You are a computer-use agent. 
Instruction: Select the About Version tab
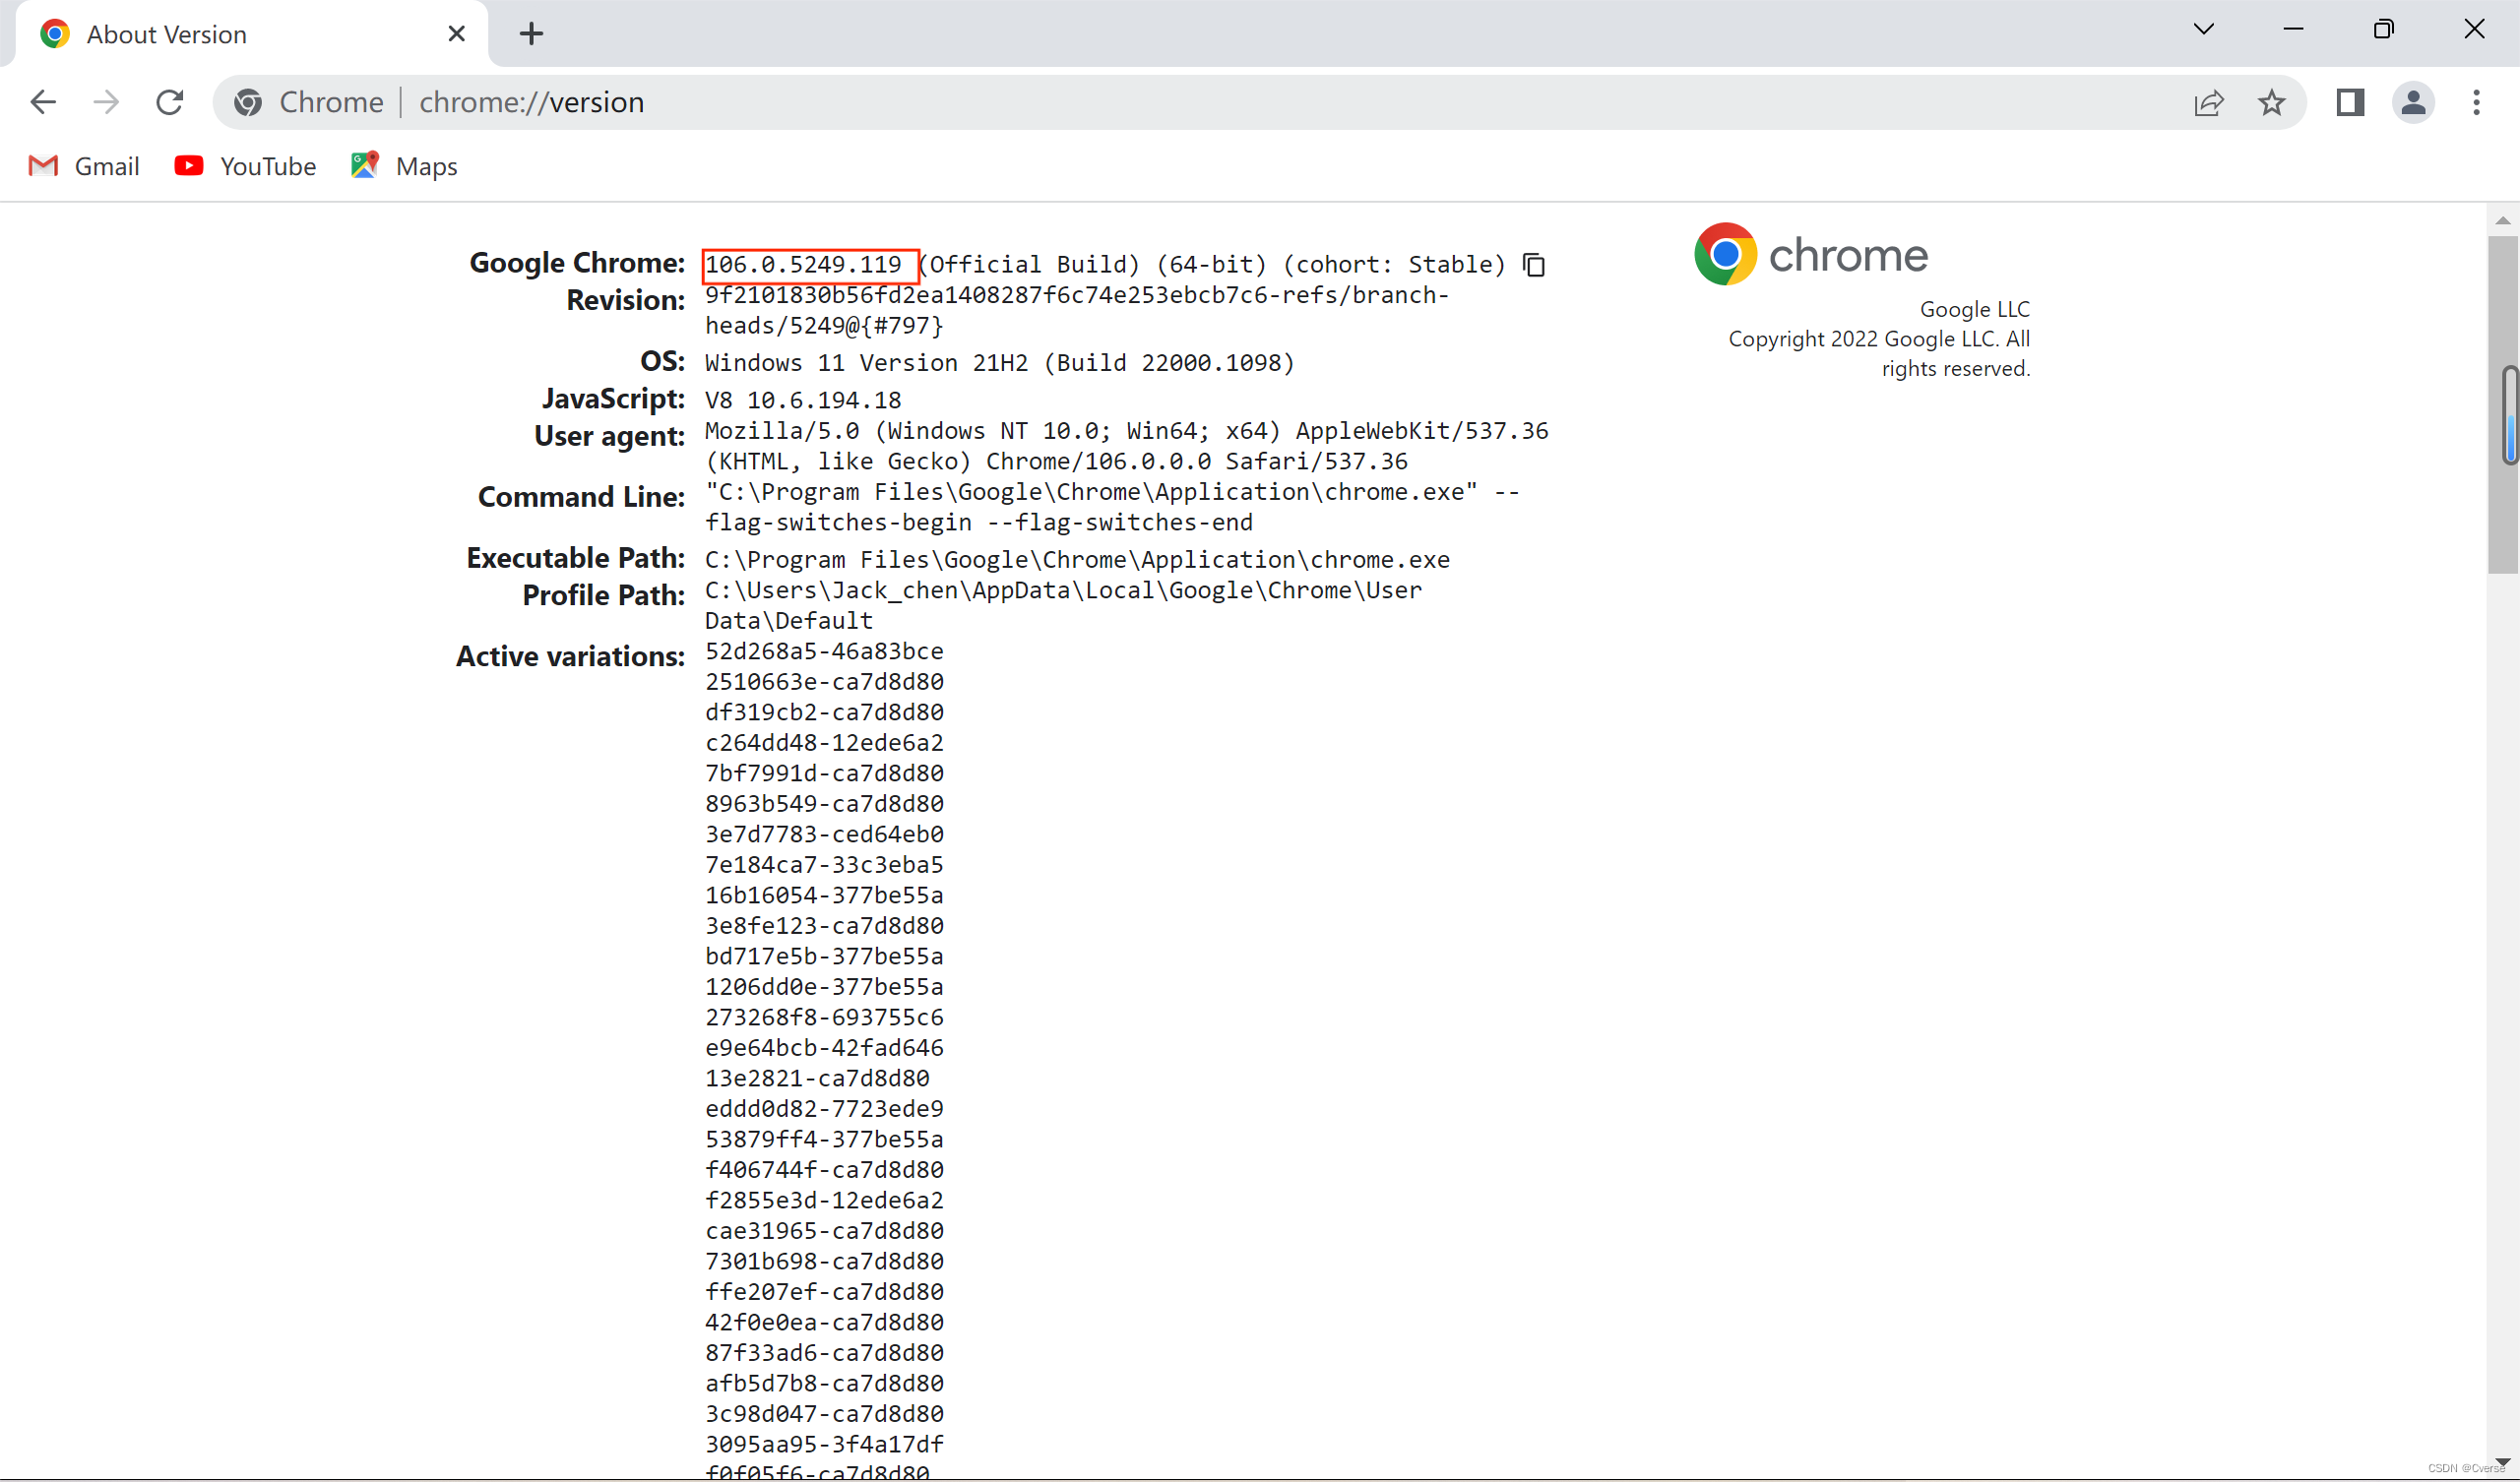point(167,34)
